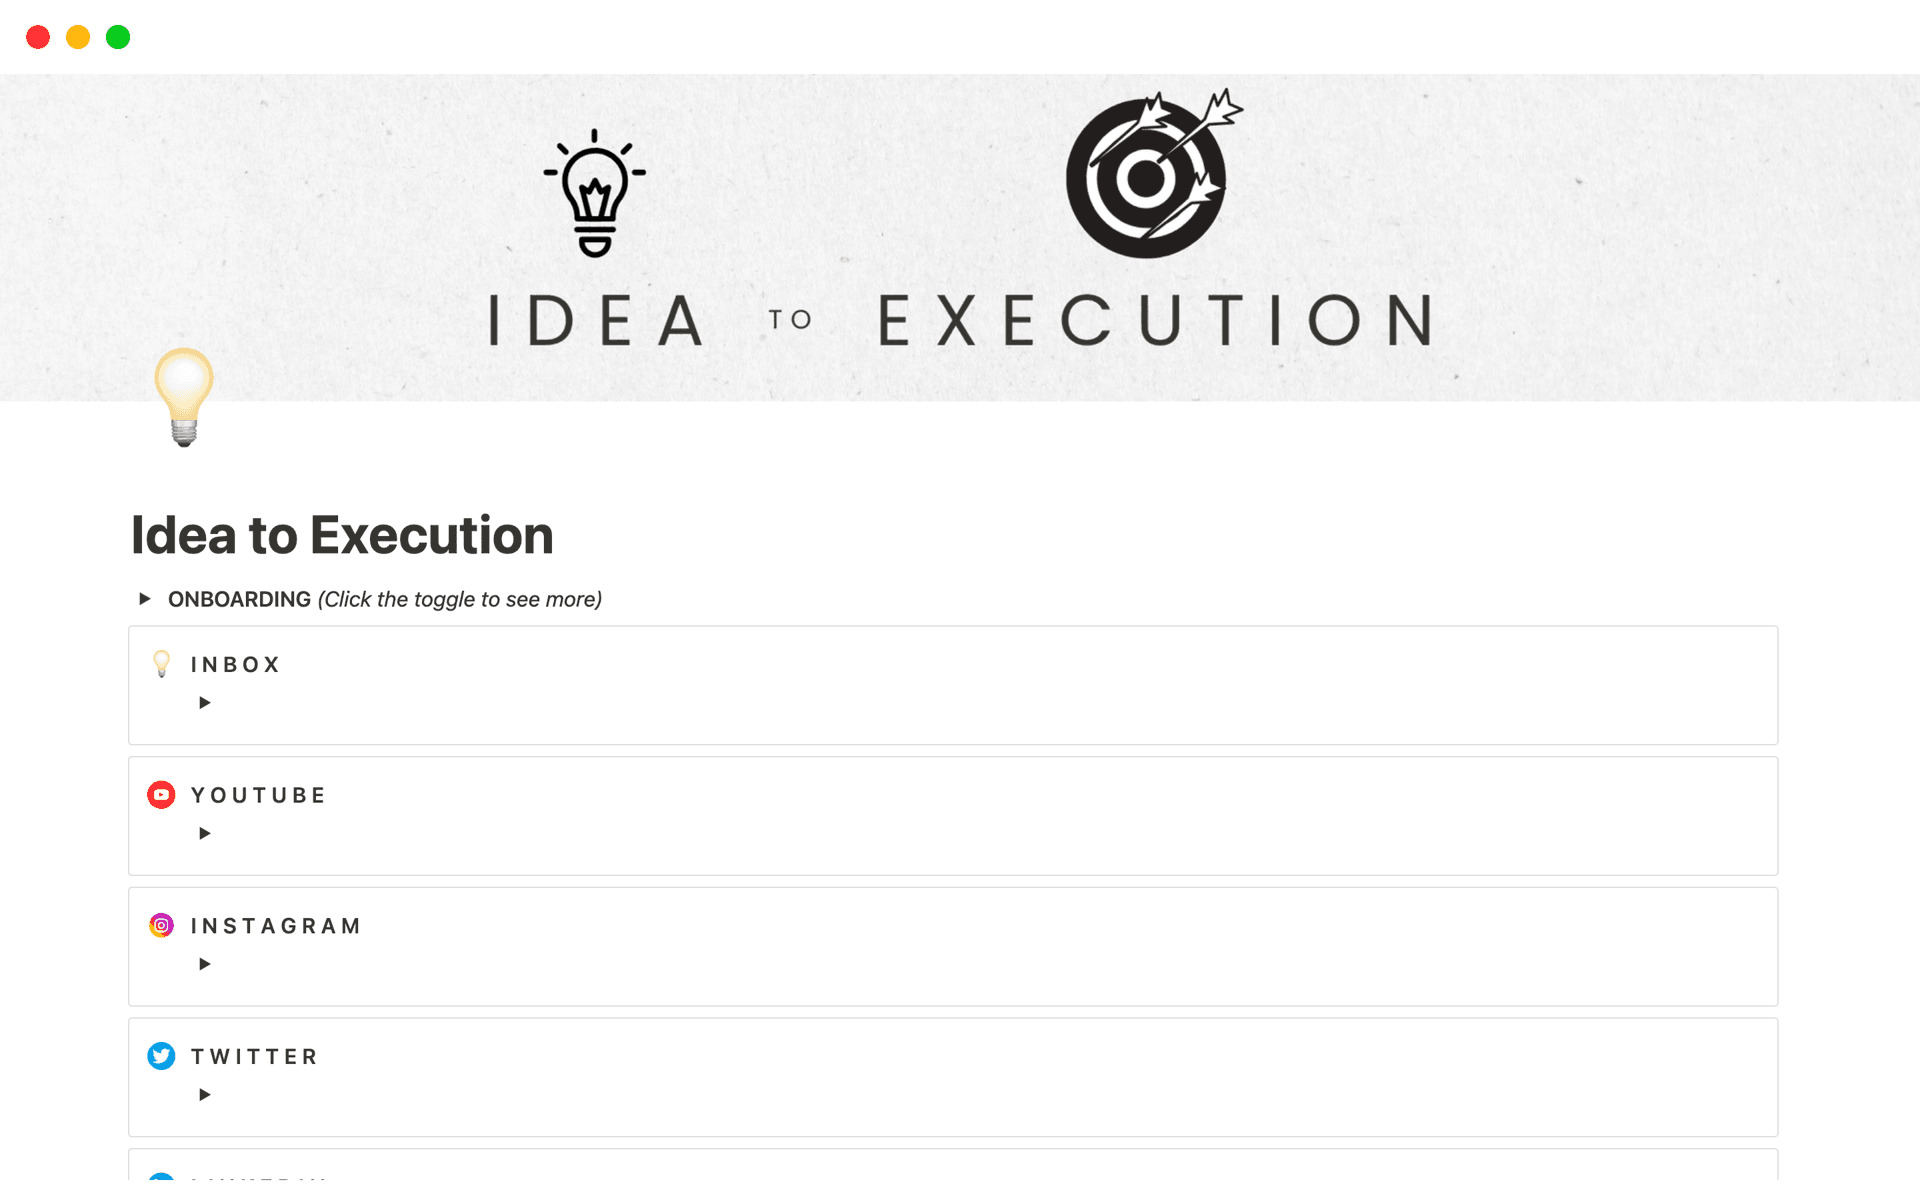This screenshot has height=1200, width=1920.
Task: Expand the toggle under INBOX
Action: tap(205, 703)
